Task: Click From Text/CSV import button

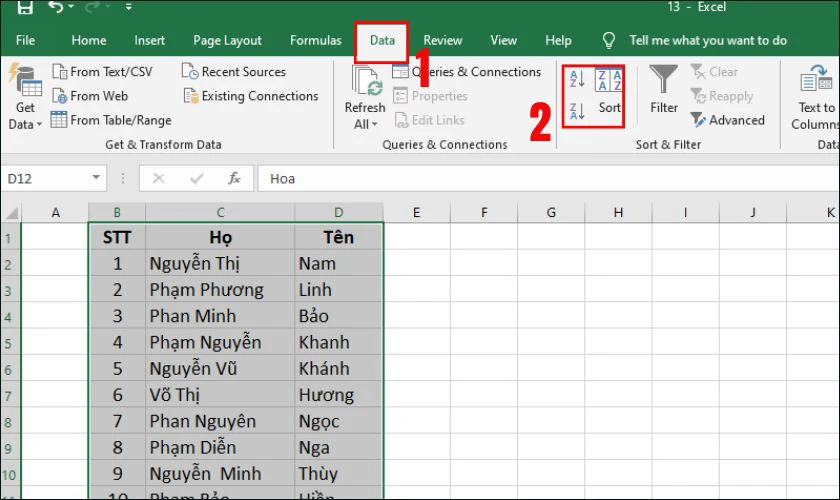Action: pos(102,72)
